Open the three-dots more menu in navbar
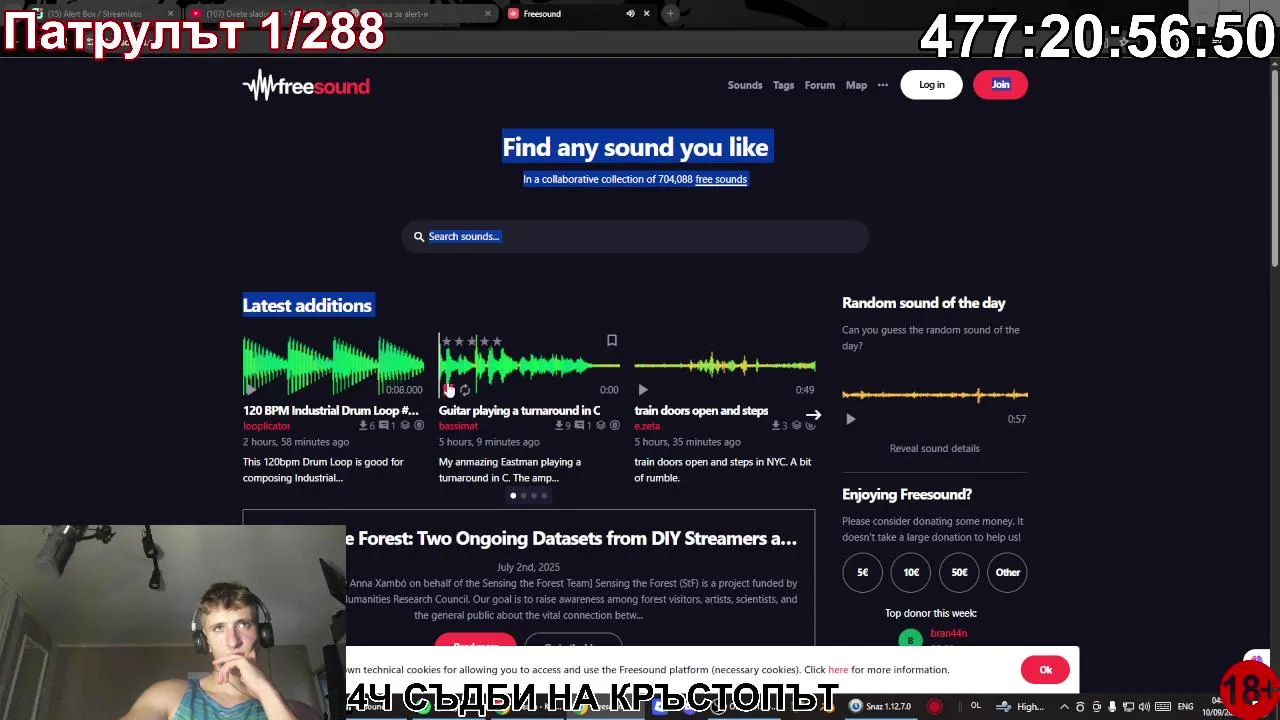This screenshot has height=720, width=1280. (x=882, y=85)
